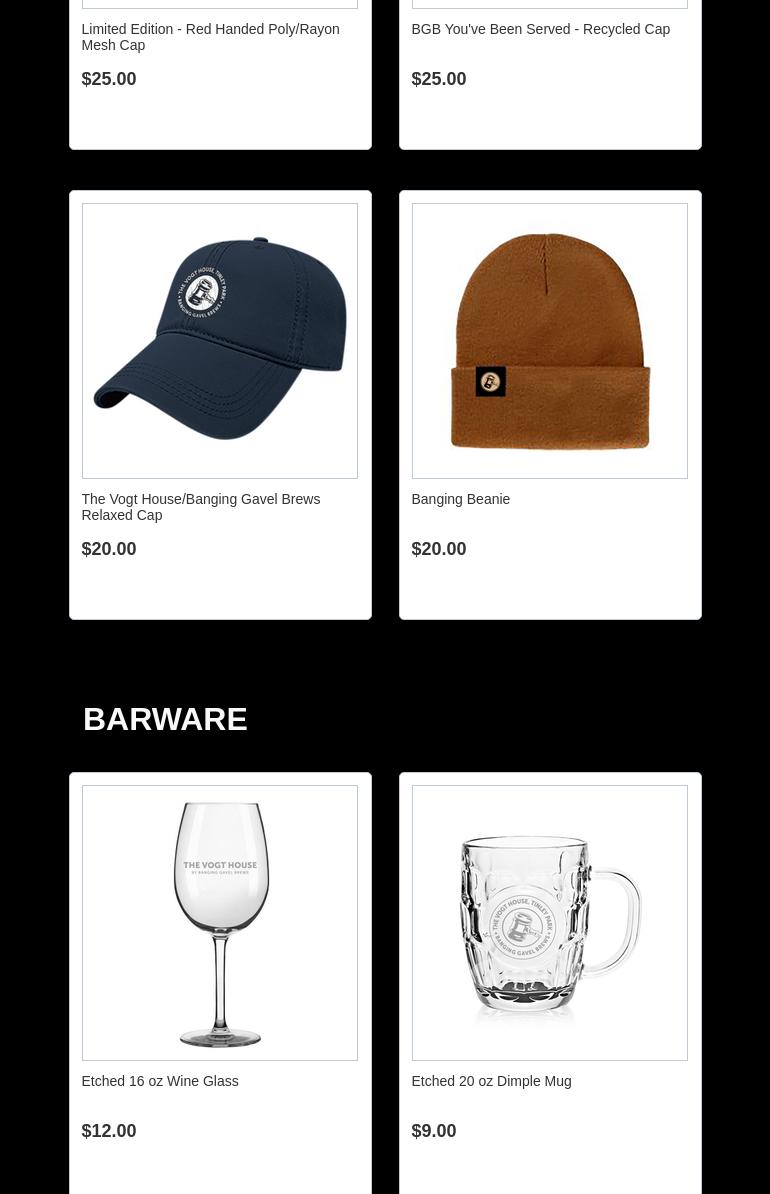Click the $20.00 price under Banging Beanie
Screen dimensions: 770x1194
438,548
